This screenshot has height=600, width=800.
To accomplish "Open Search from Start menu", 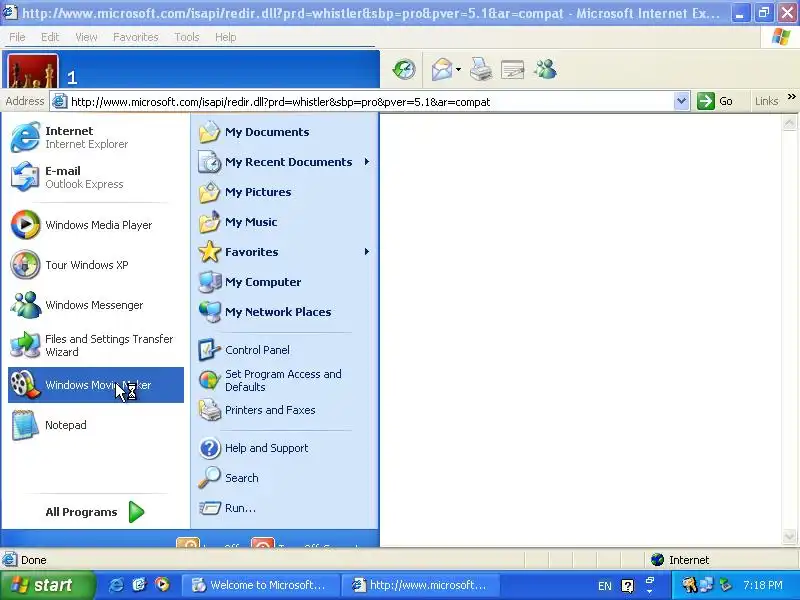I will click(285, 478).
